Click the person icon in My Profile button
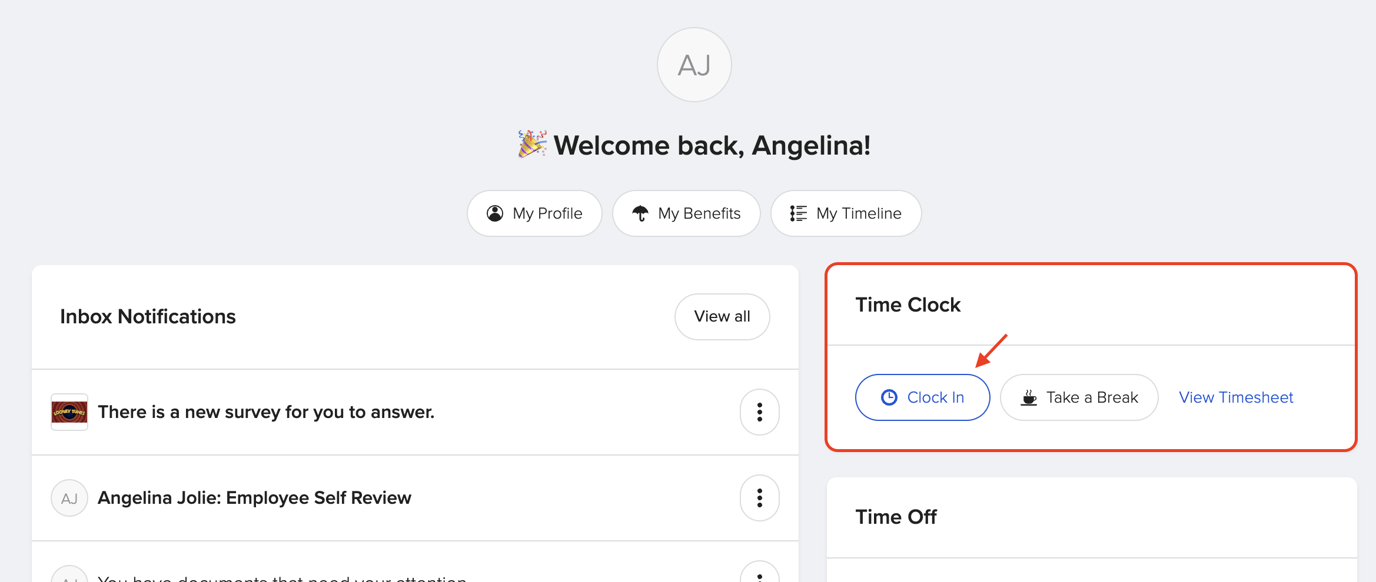 tap(494, 213)
